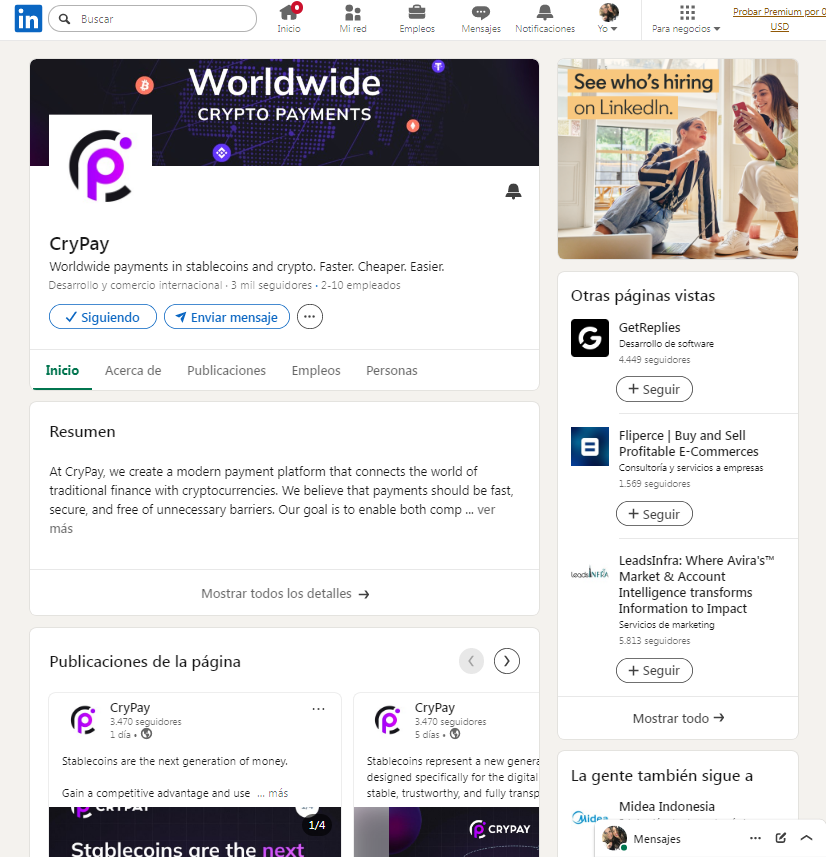Follow LeadsInfra with Seguir button

click(654, 671)
